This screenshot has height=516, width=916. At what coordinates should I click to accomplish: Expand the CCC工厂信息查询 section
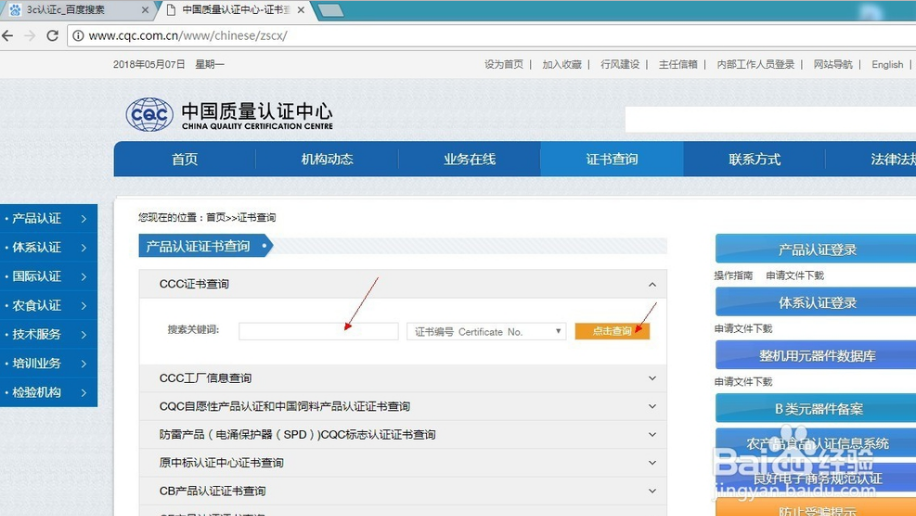coord(652,378)
